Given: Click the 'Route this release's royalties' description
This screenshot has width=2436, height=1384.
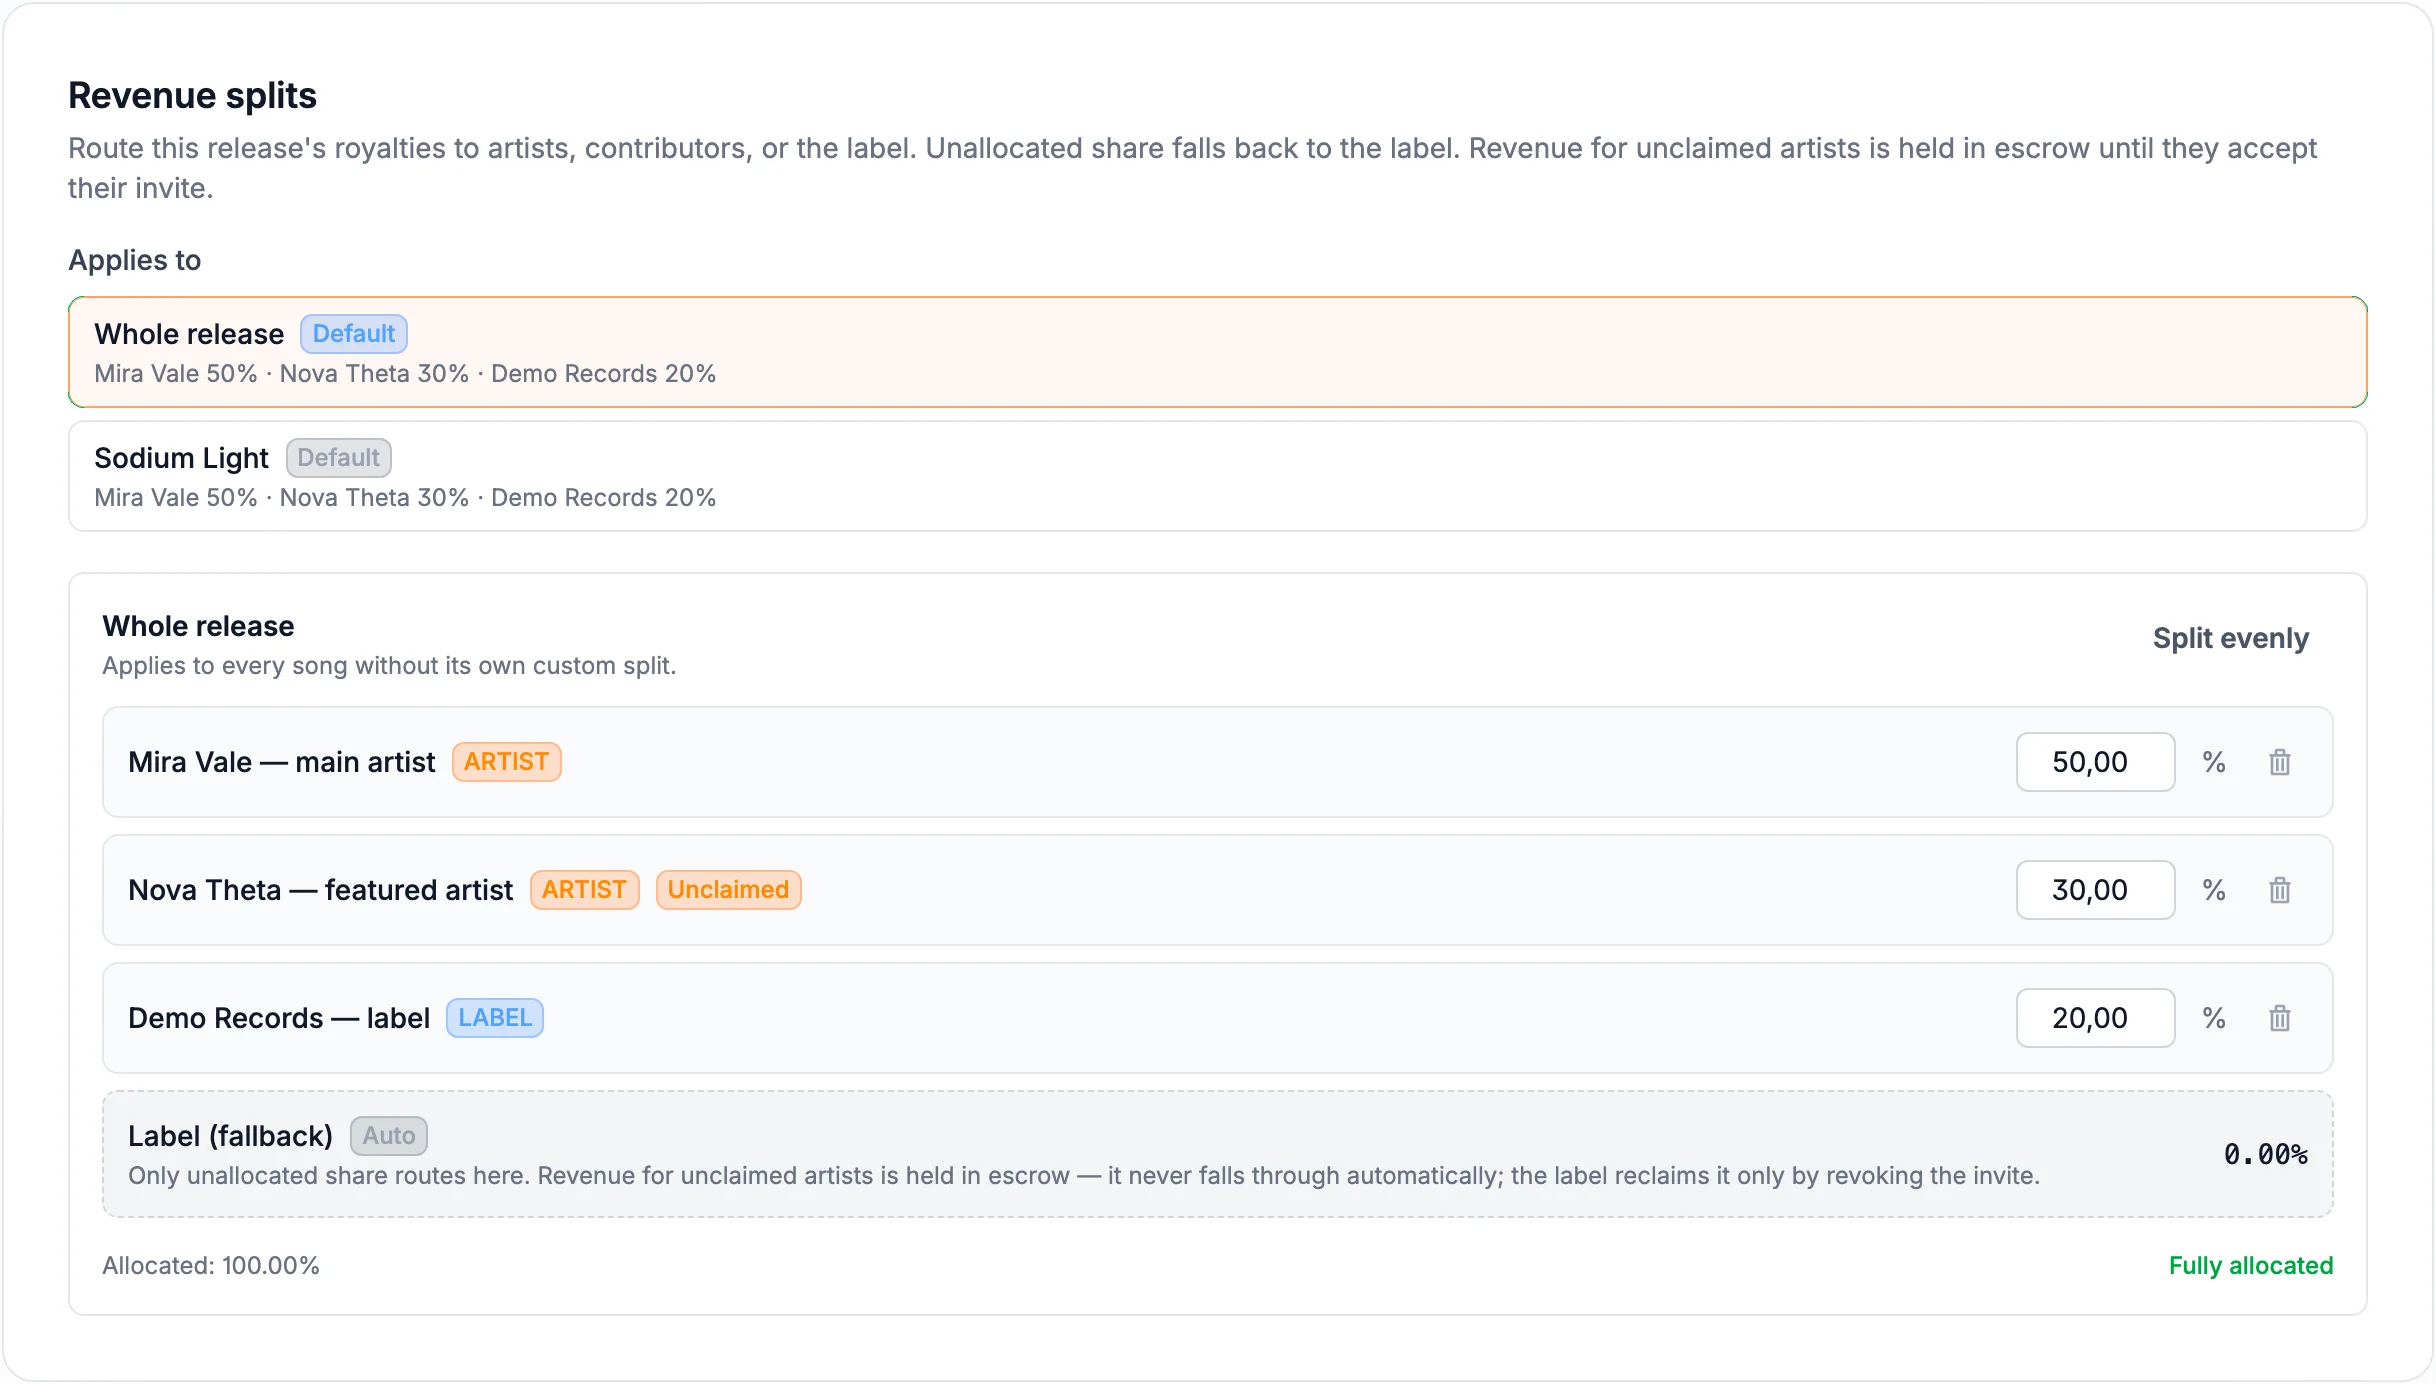Looking at the screenshot, I should tap(1192, 168).
